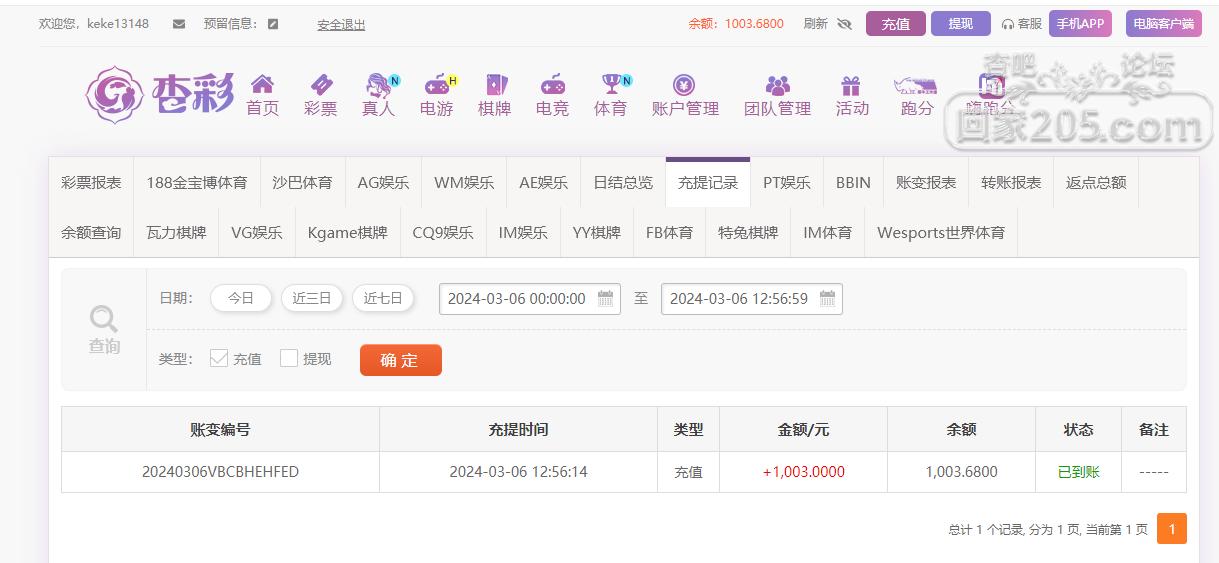Open calendar picker for start date
The image size is (1219, 563).
605,298
